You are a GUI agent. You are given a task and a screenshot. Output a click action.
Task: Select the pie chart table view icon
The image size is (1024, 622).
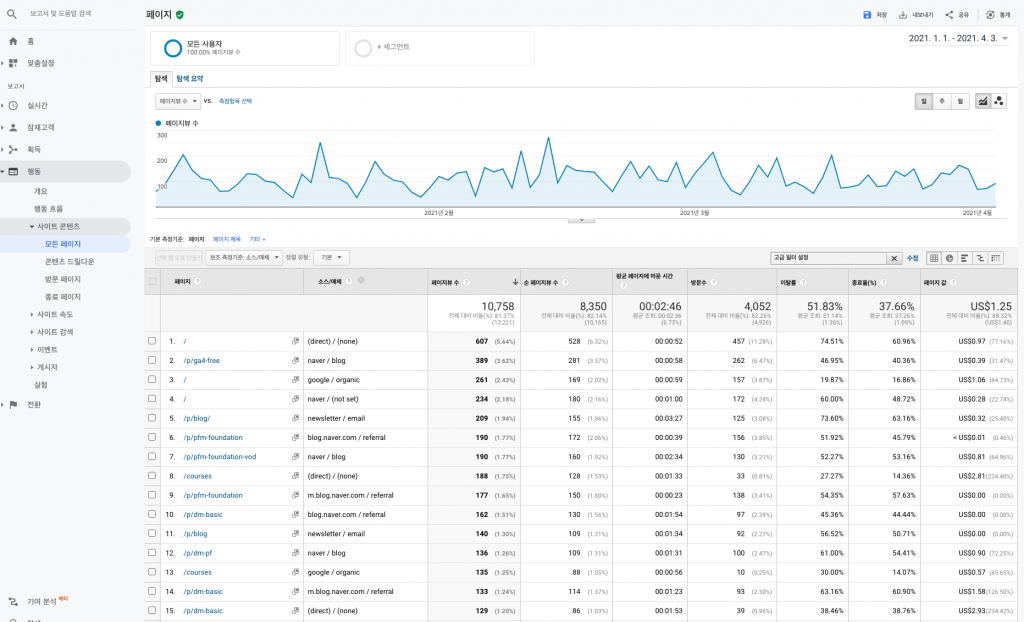tap(950, 258)
